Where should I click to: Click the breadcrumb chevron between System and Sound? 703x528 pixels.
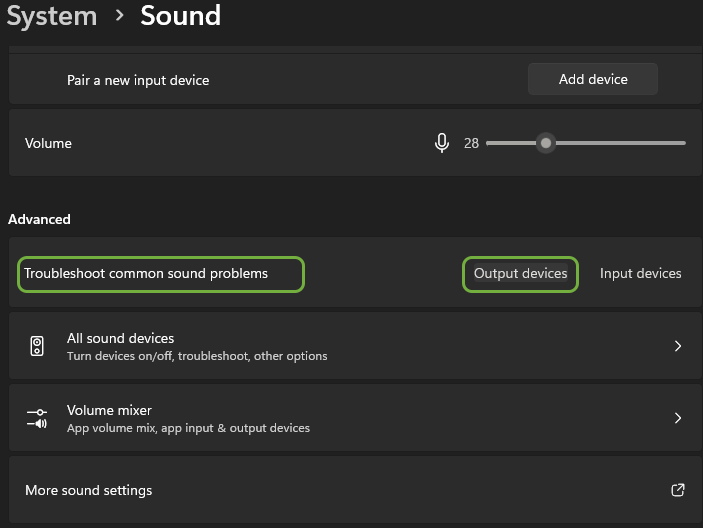pyautogui.click(x=119, y=16)
